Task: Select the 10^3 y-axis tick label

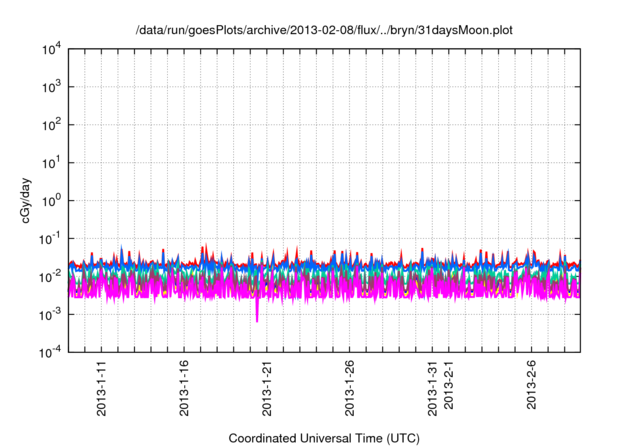Action: tap(51, 87)
